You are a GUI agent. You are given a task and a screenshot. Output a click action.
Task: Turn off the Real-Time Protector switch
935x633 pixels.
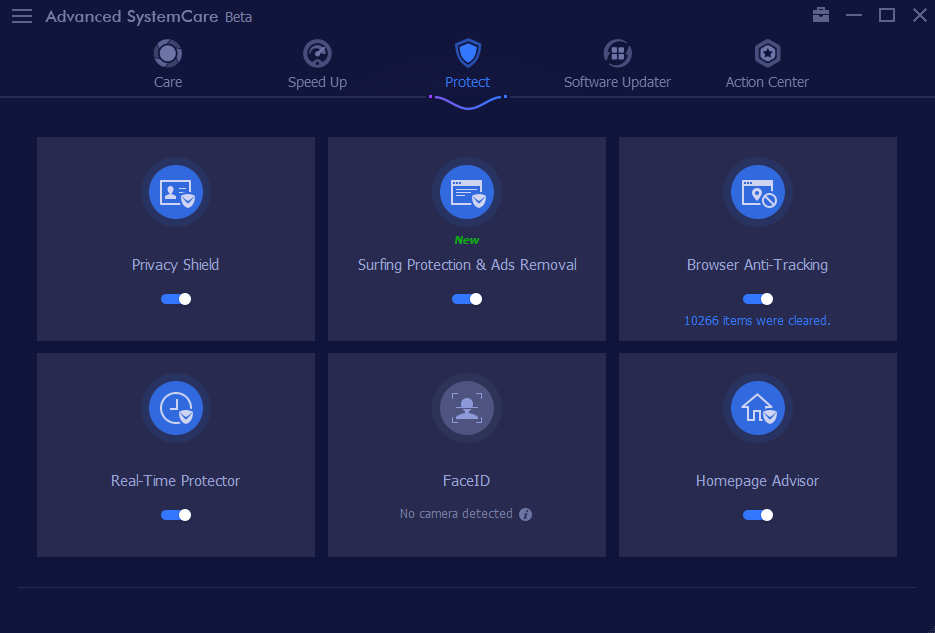coord(176,515)
